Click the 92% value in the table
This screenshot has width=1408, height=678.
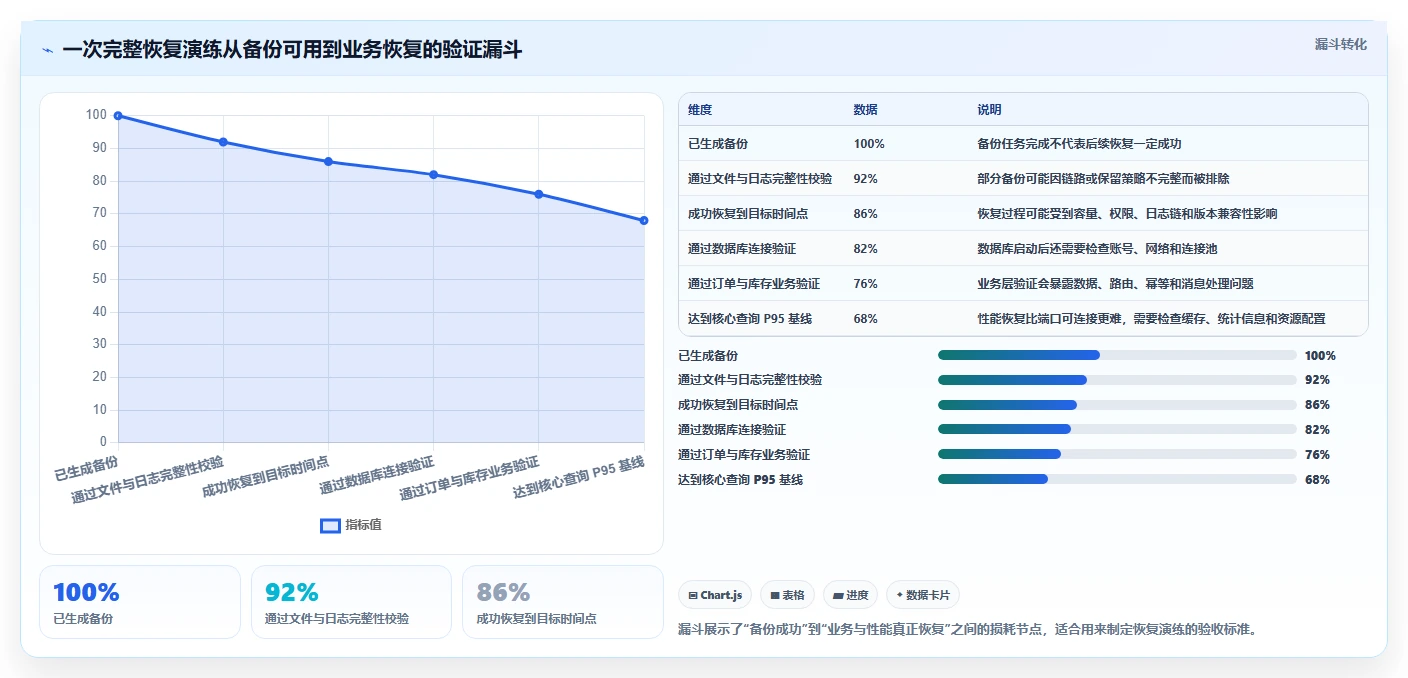pos(866,179)
